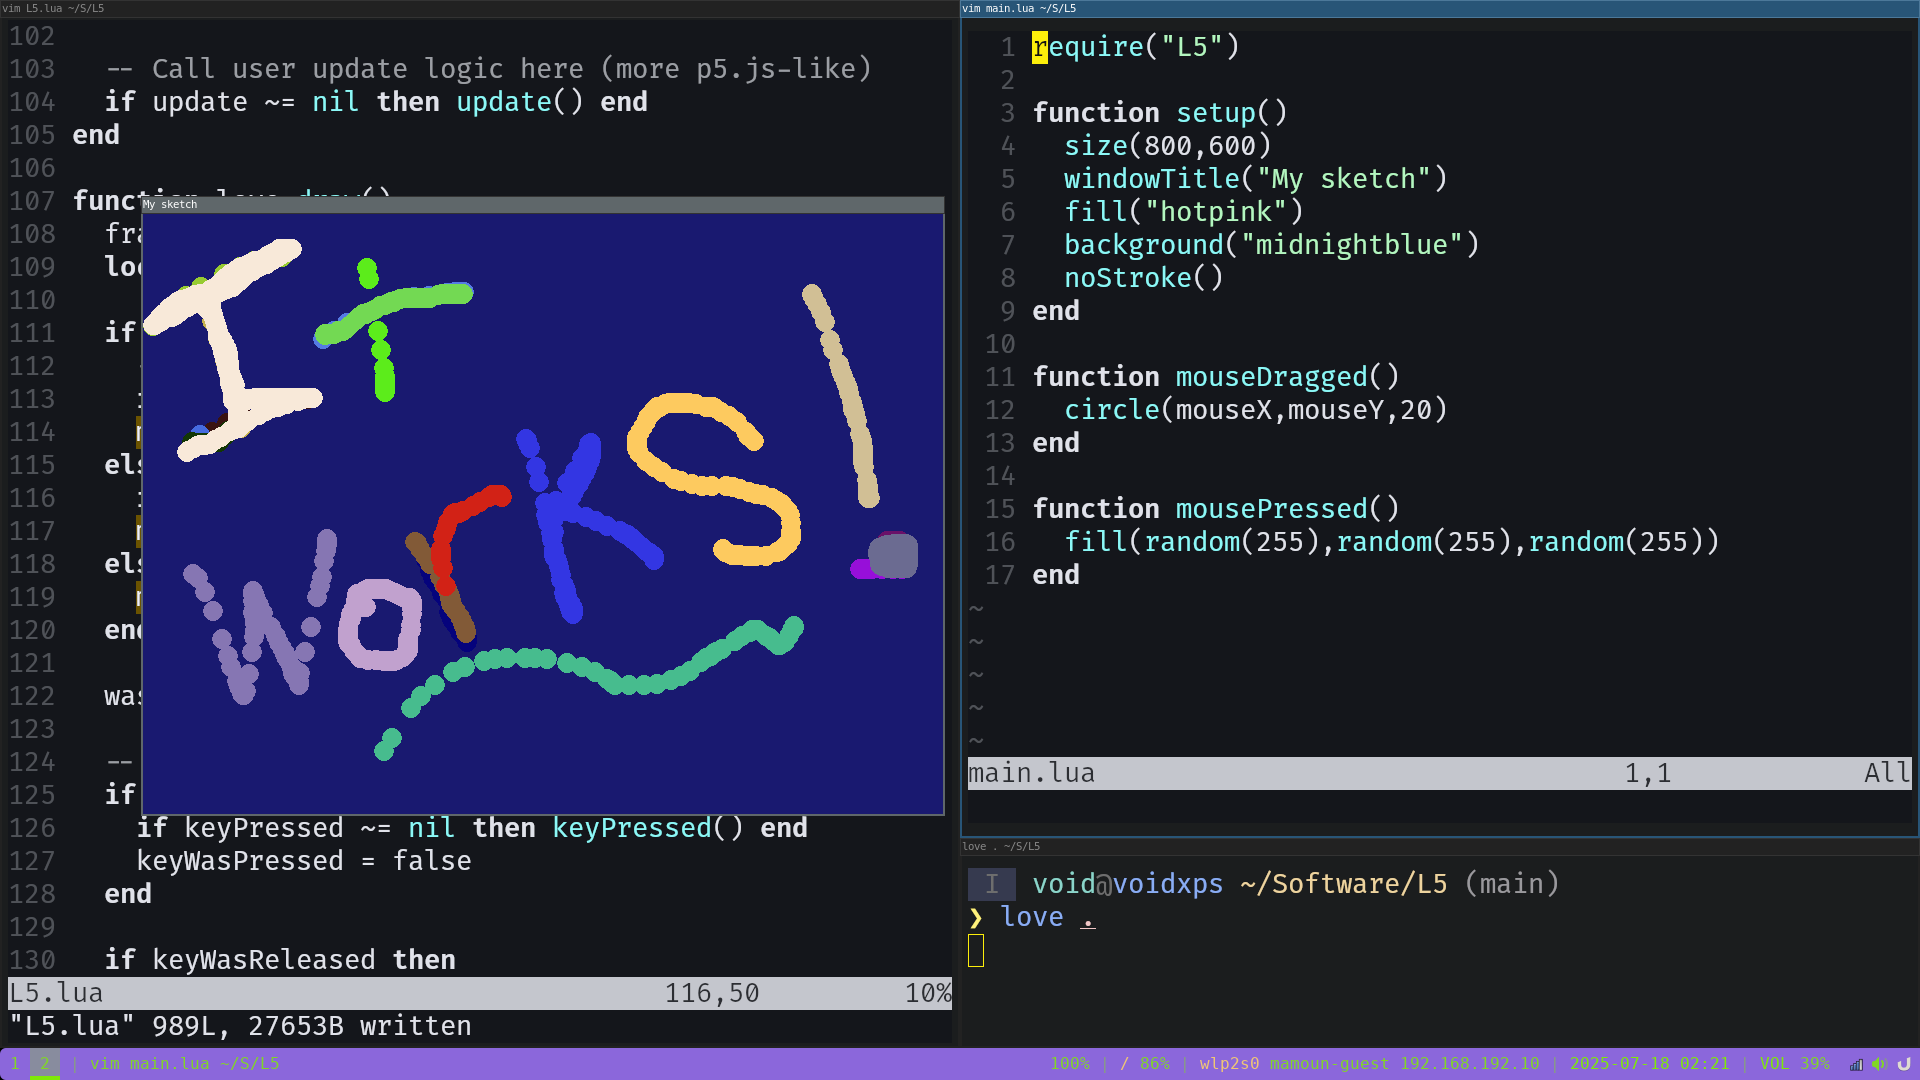Click the VOL 39% status indicator
1920x1080 pixels.
(1794, 1064)
